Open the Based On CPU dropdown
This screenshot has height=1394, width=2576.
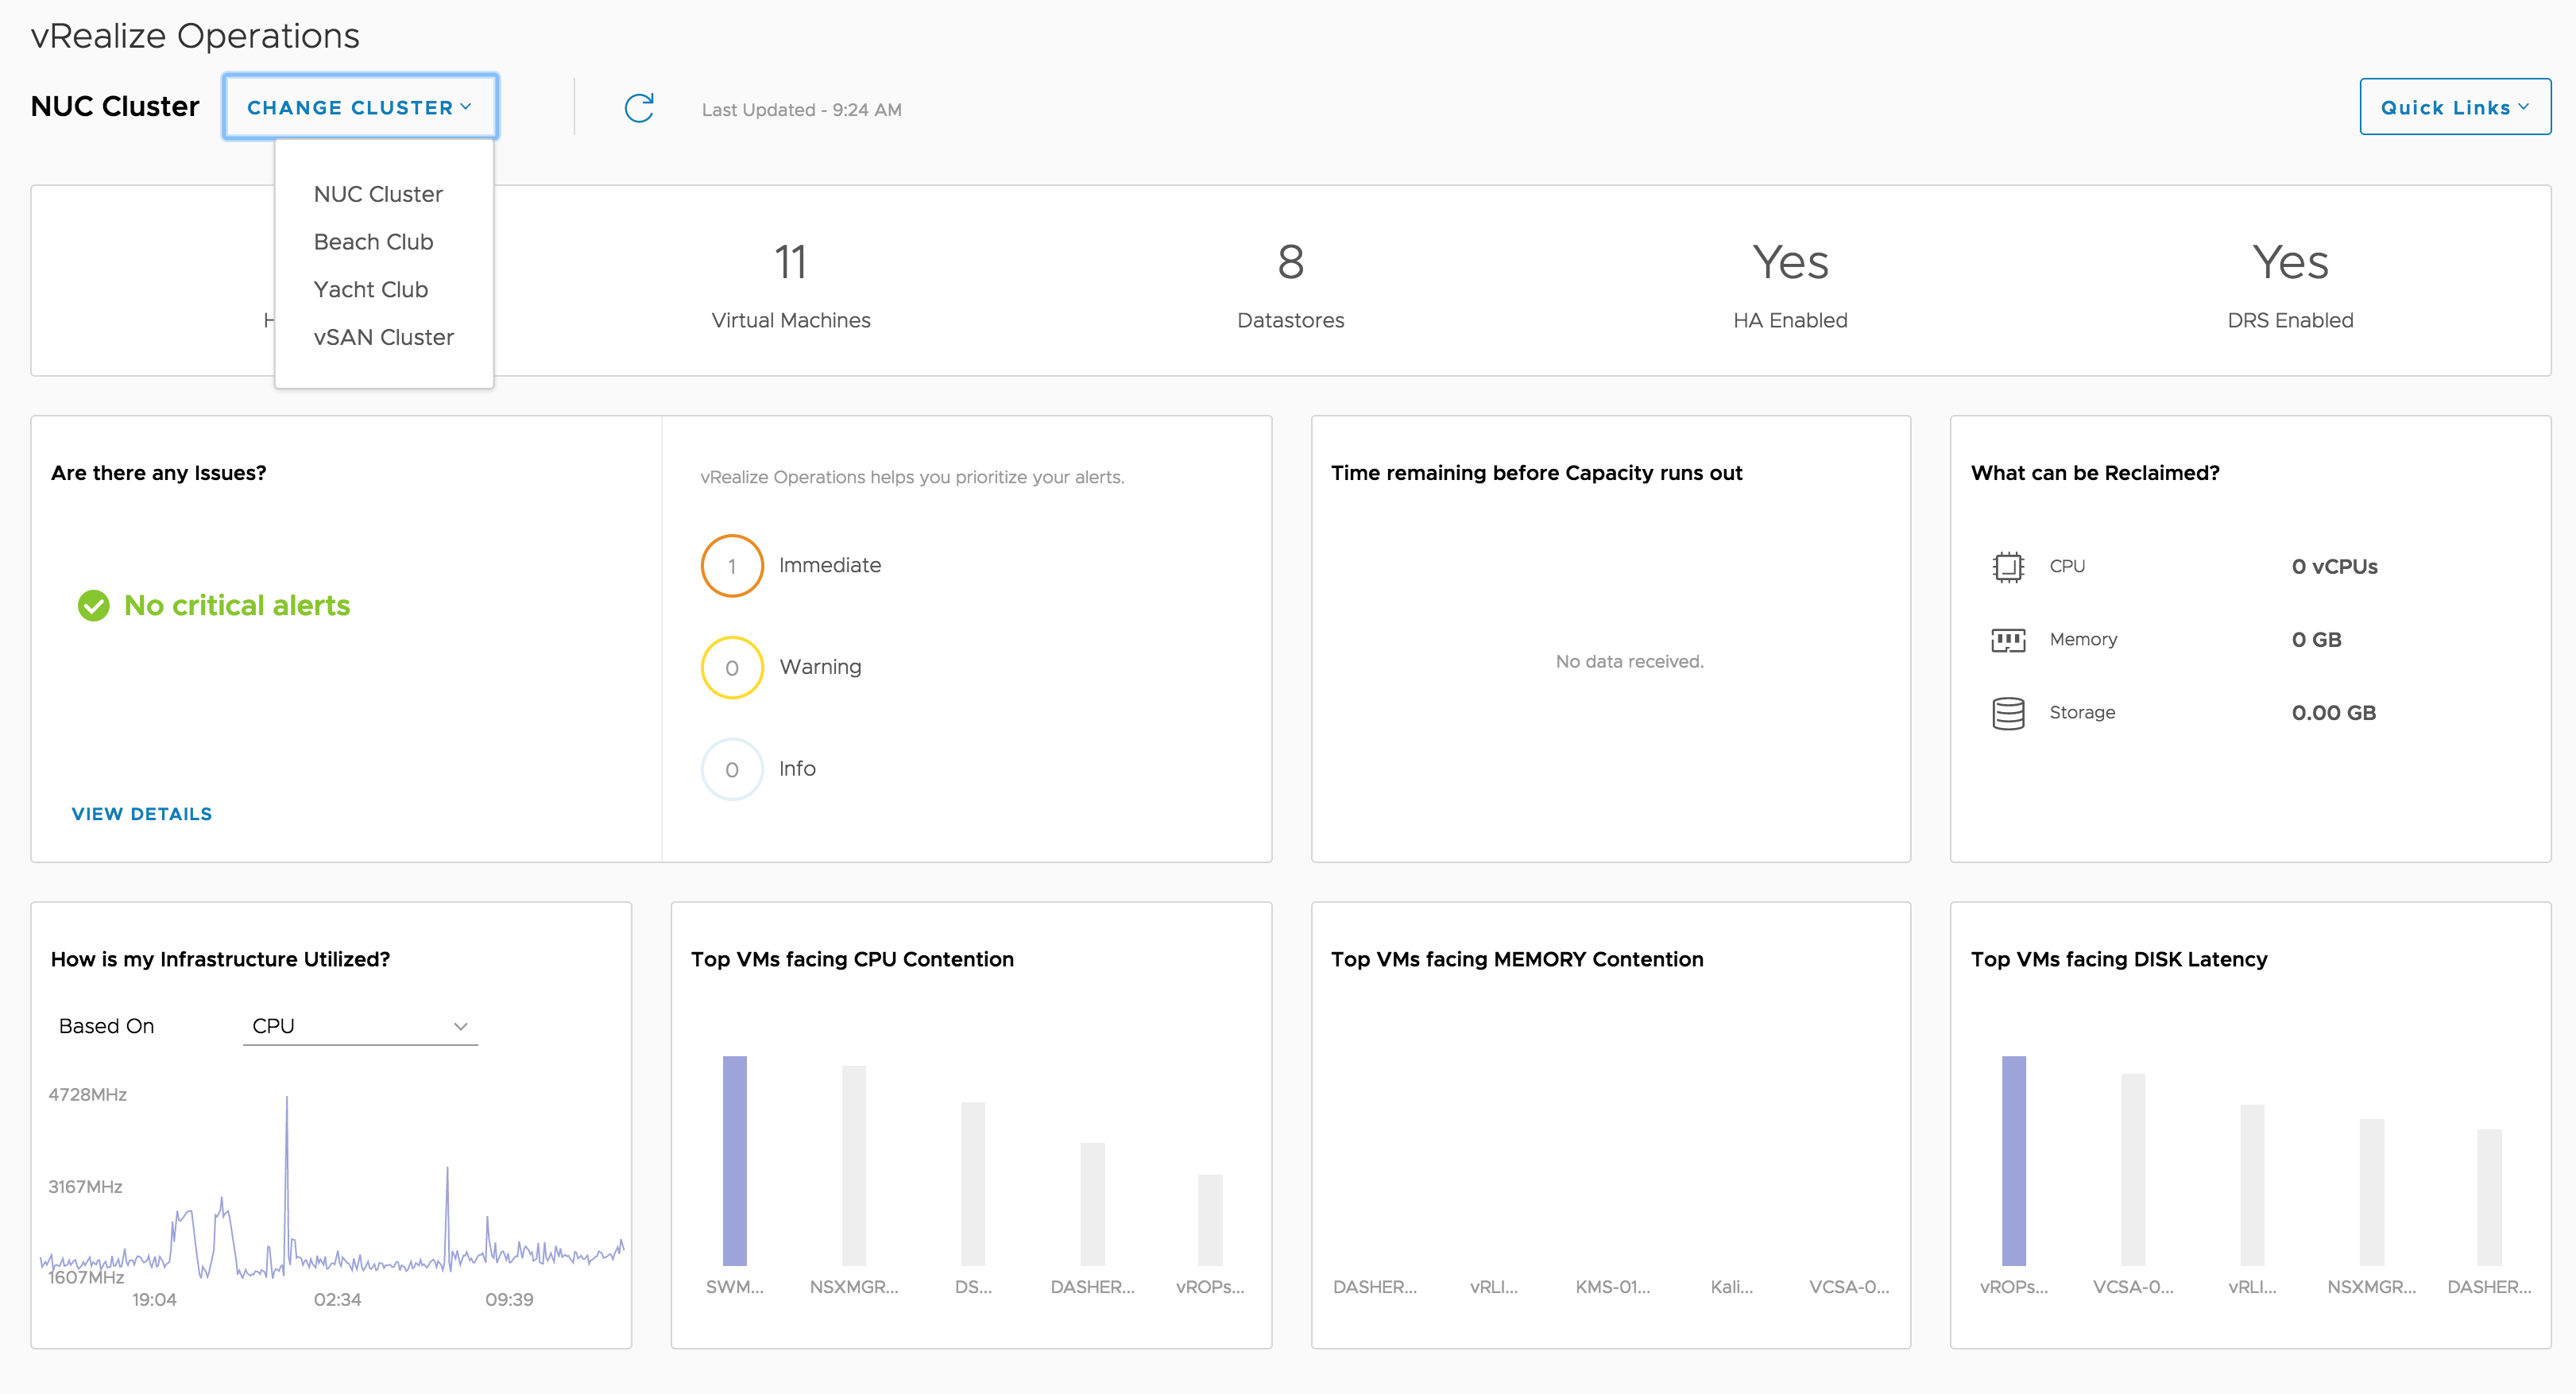[x=360, y=1026]
